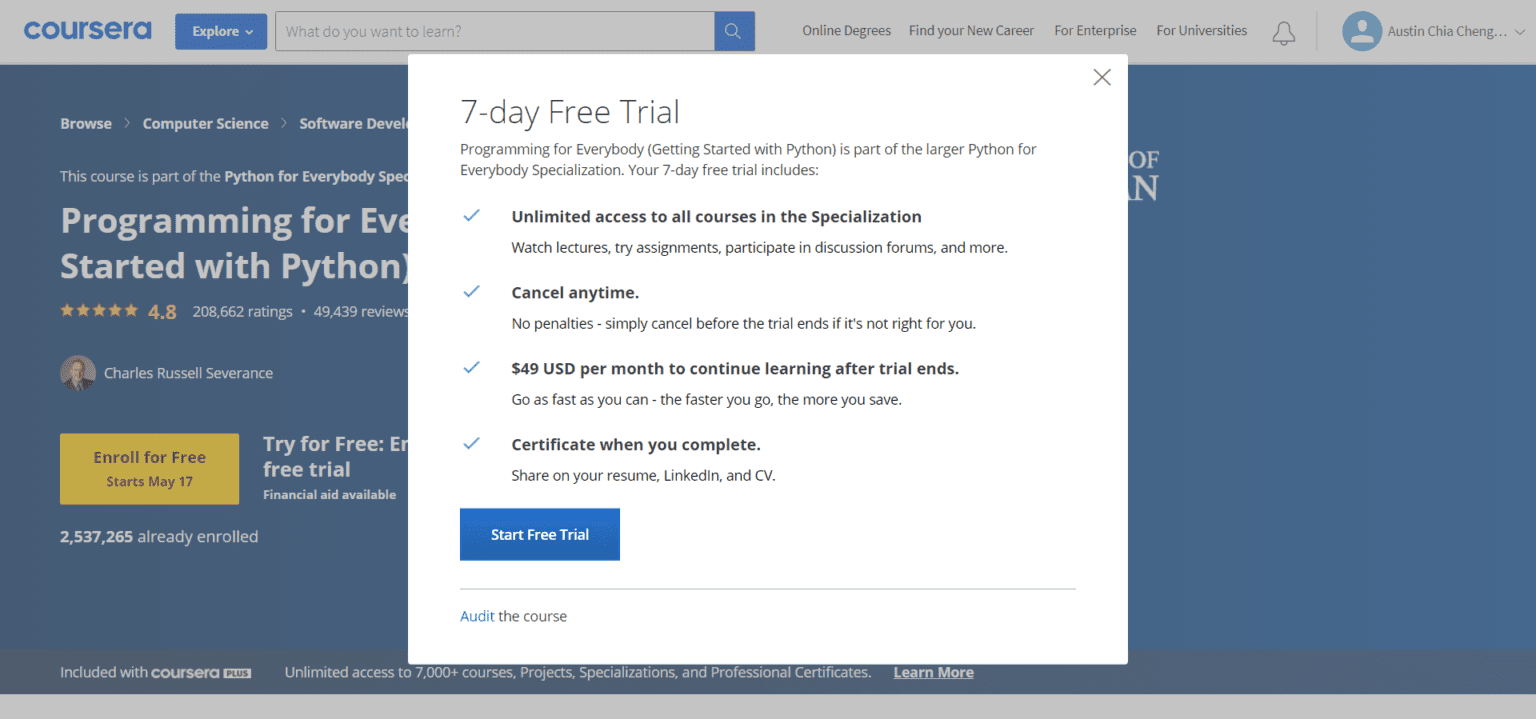Open the Explore dropdown
1536x719 pixels.
pyautogui.click(x=220, y=31)
